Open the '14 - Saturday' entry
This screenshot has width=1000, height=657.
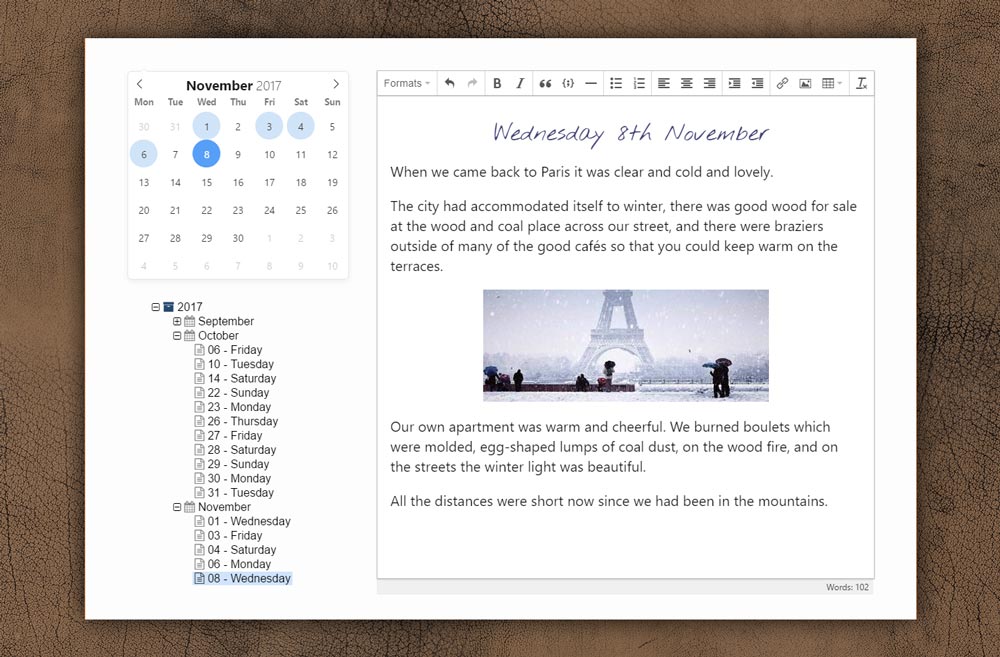pos(235,378)
